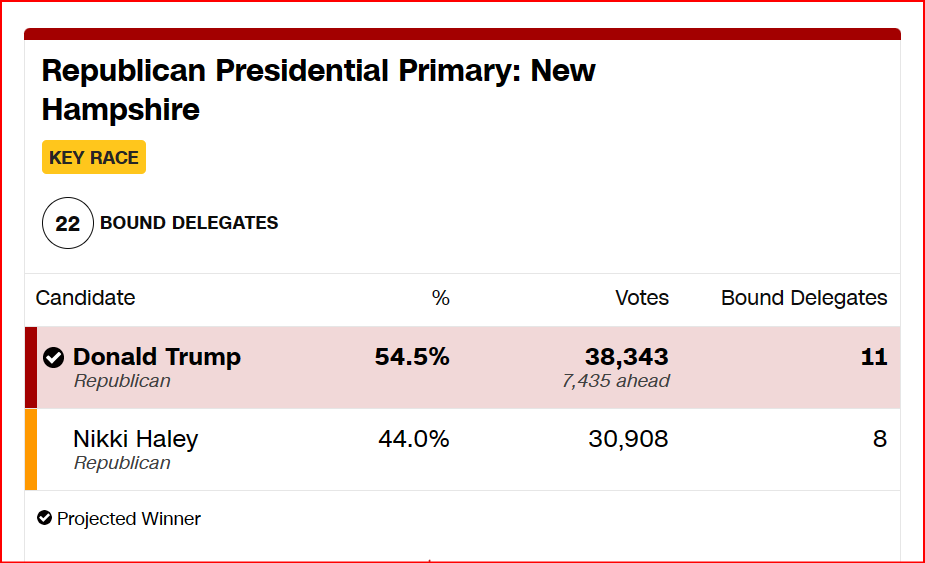This screenshot has width=925, height=563.
Task: Select the yellow KEY RACE badge
Action: pos(94,158)
